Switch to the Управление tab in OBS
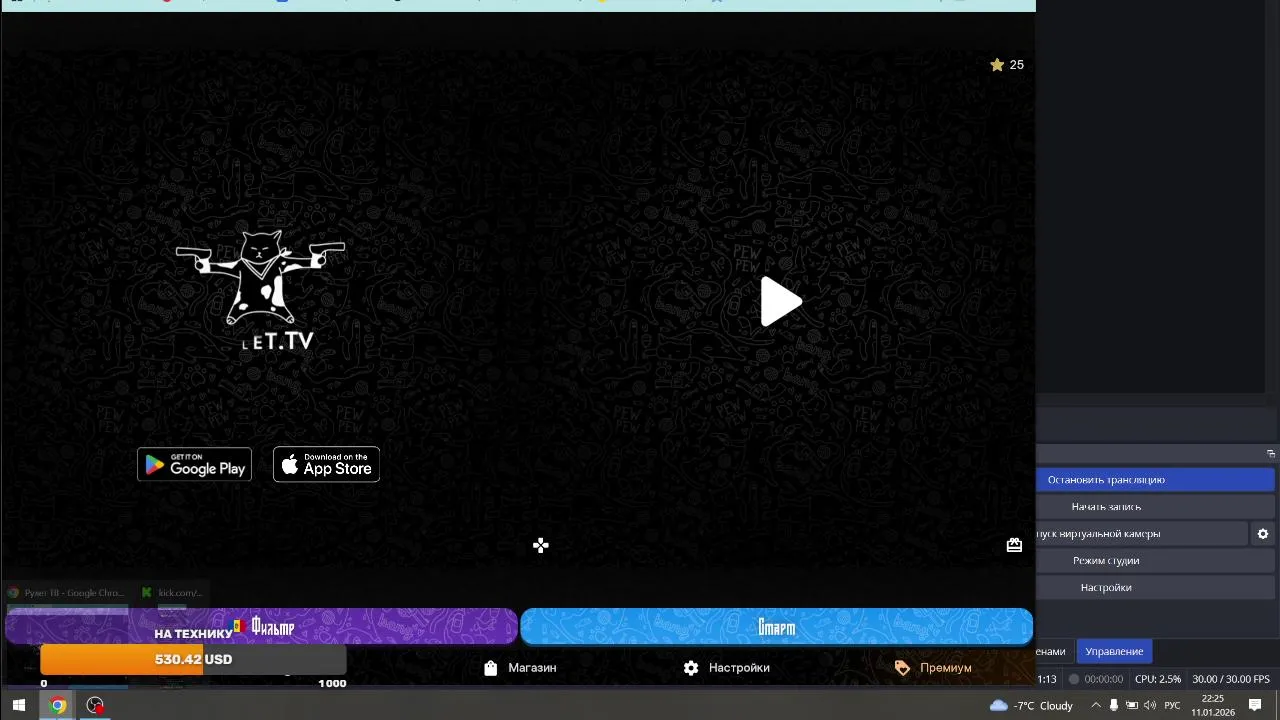This screenshot has width=1280, height=720. tap(1114, 651)
